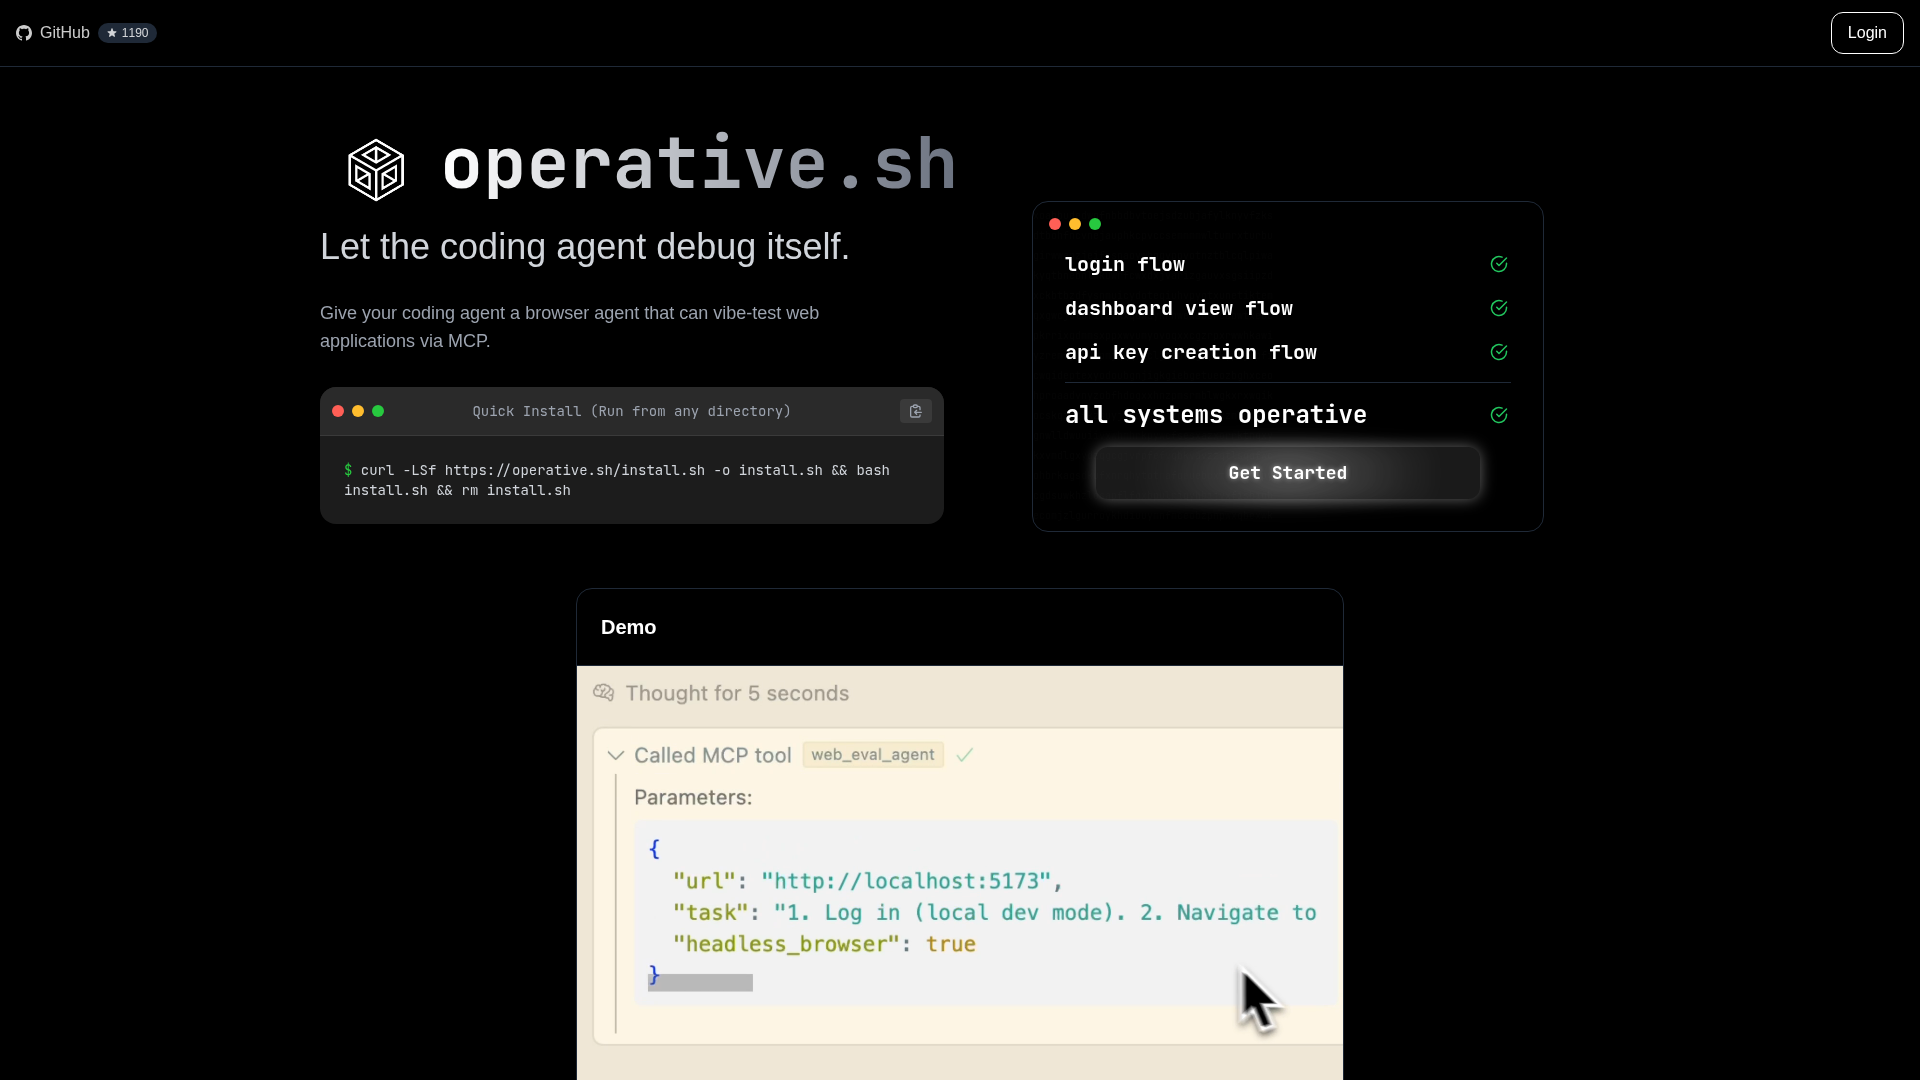
Task: Copy the quick install command
Action: pyautogui.click(x=915, y=411)
